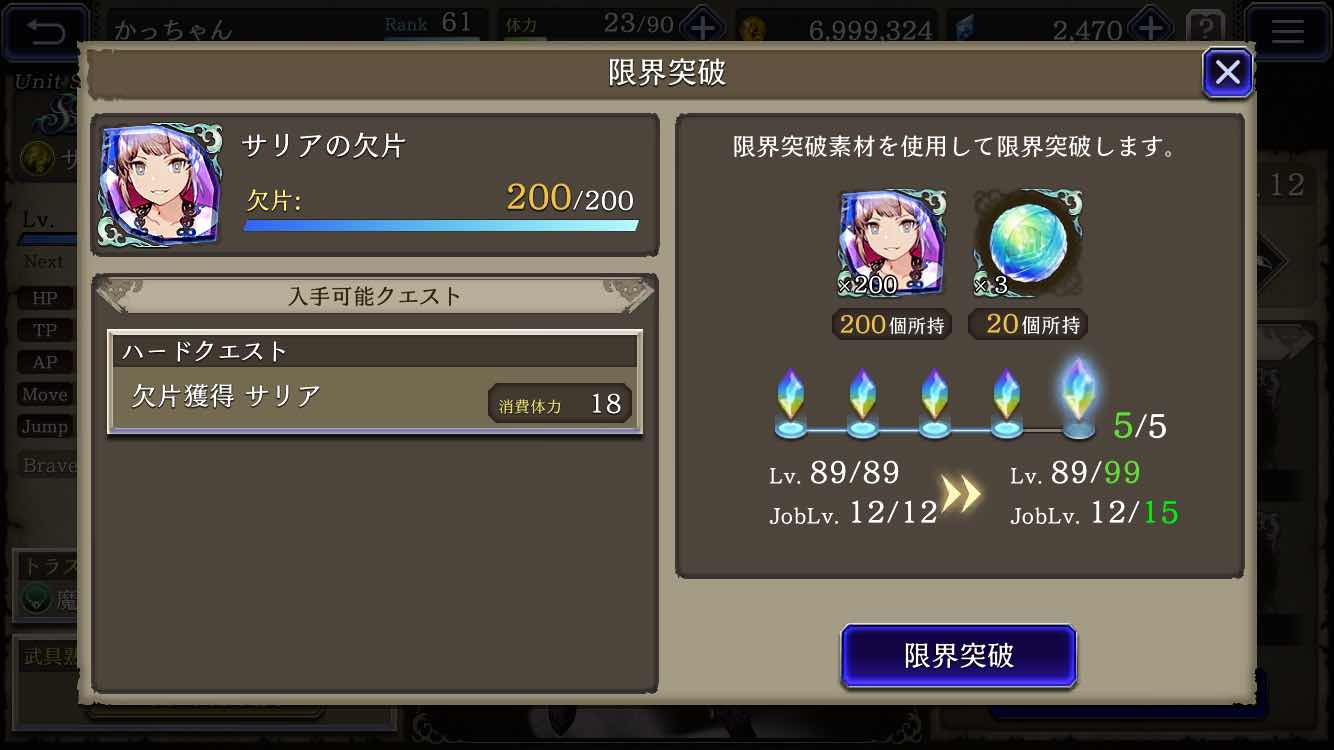Open the help question mark icon

click(x=1207, y=28)
